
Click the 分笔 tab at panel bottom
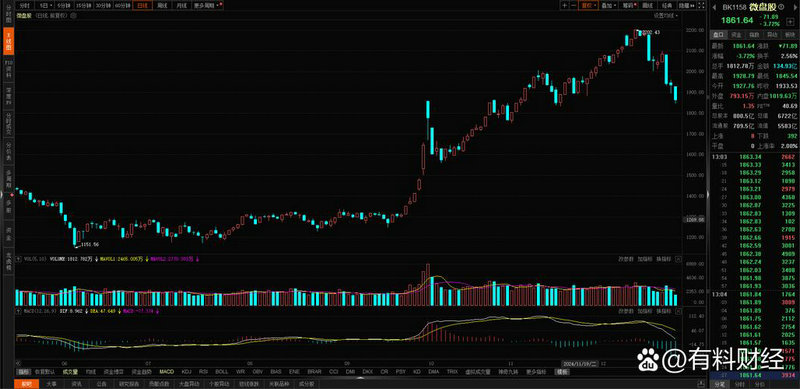click(x=719, y=384)
